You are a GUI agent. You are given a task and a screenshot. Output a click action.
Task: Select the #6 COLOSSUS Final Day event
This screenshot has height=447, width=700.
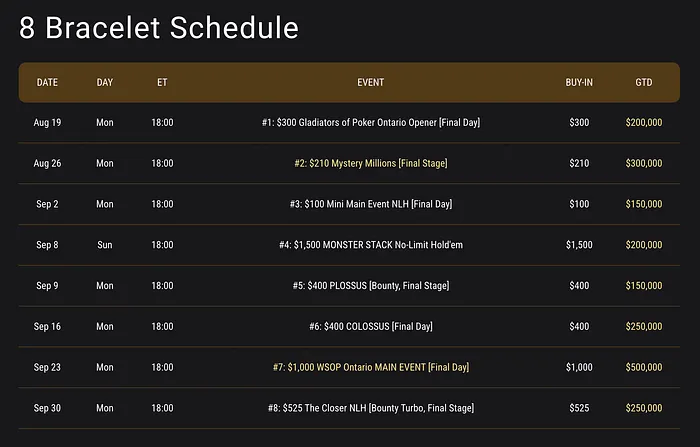coord(370,327)
